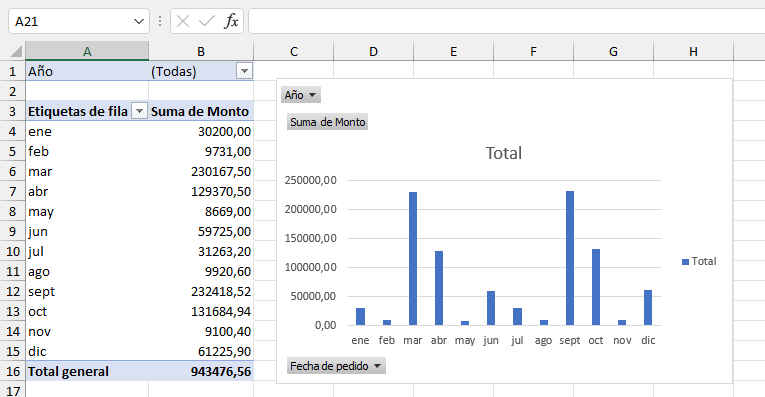The height and width of the screenshot is (397, 765).
Task: Select the cell labeled sept
Action: pyautogui.click(x=87, y=291)
